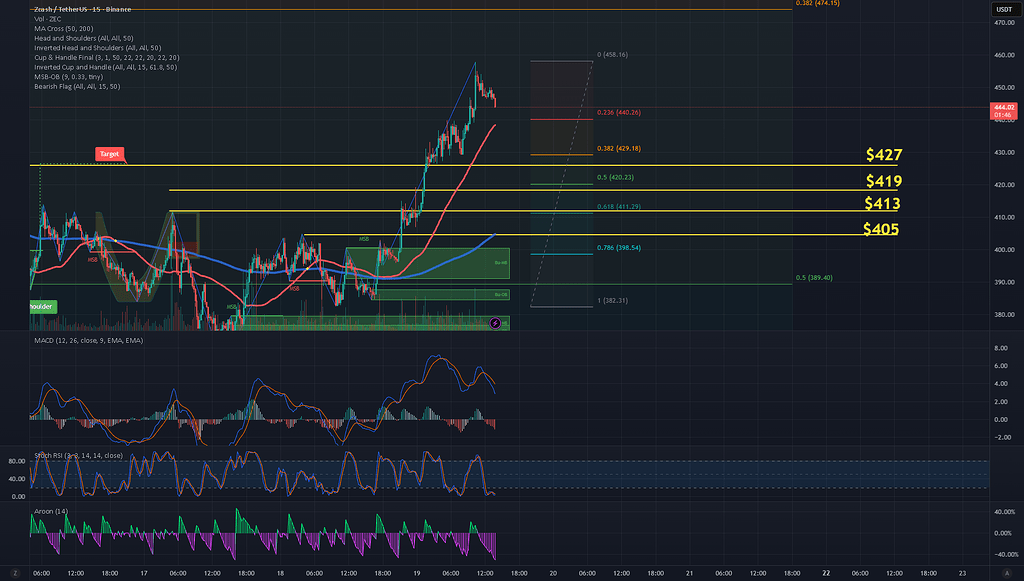The image size is (1024, 581).
Task: Open the USDT currency selector
Action: 1004,10
